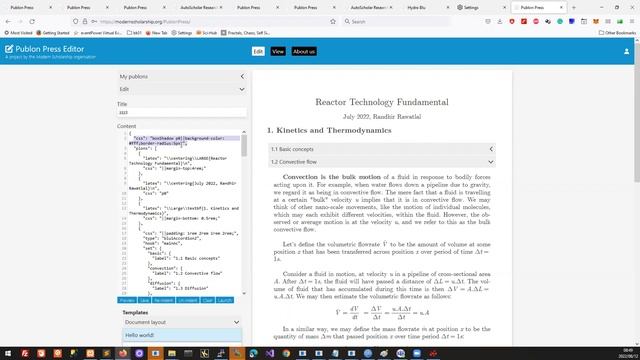Click the Clear button
This screenshot has height=360, width=640.
[x=207, y=300]
